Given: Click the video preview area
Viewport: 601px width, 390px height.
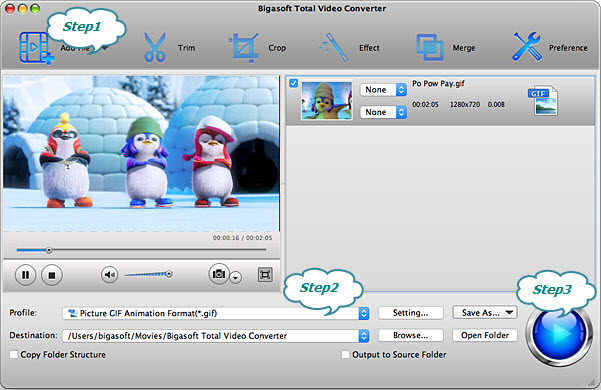Looking at the screenshot, I should (x=141, y=153).
